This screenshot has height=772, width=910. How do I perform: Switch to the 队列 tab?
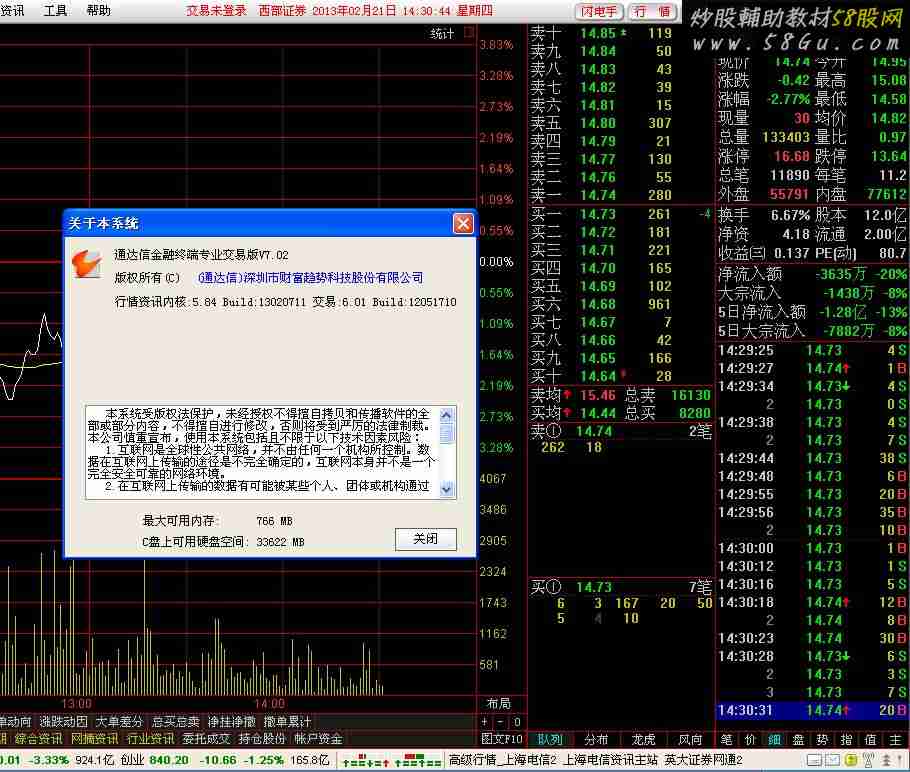point(550,739)
